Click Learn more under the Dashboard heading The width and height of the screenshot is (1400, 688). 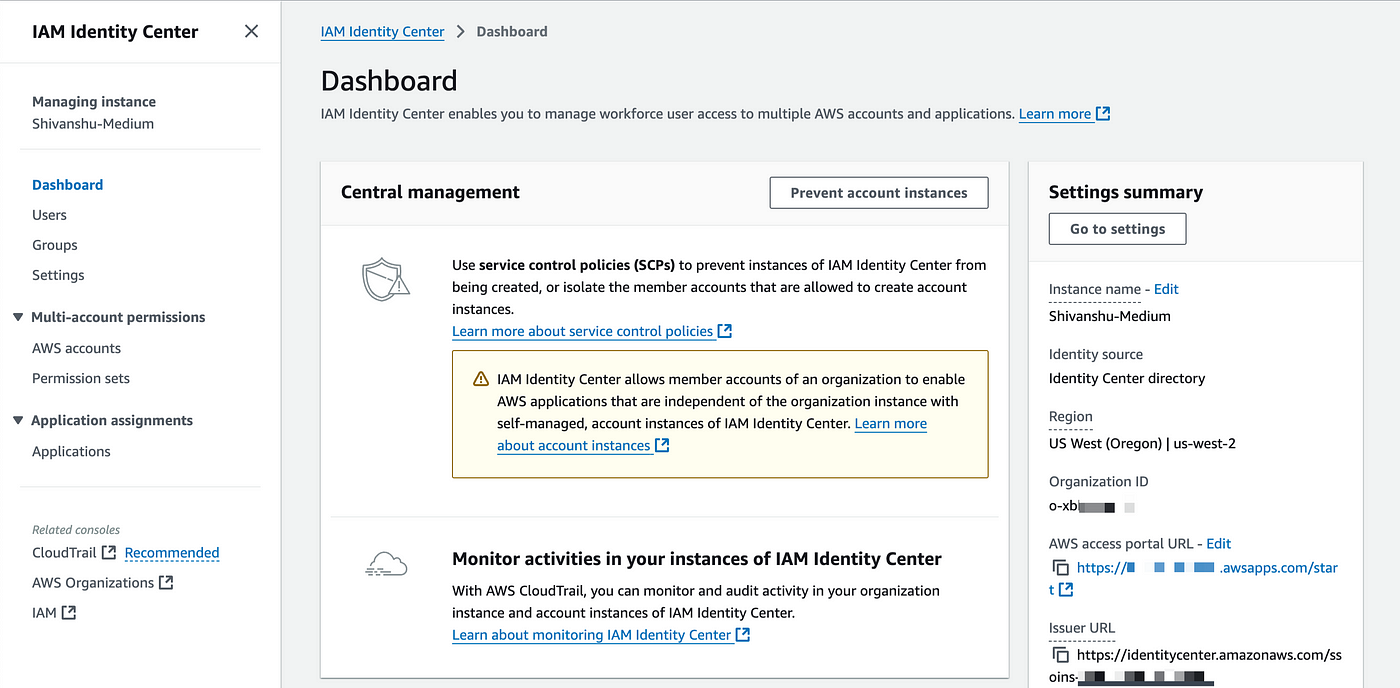coord(1055,114)
